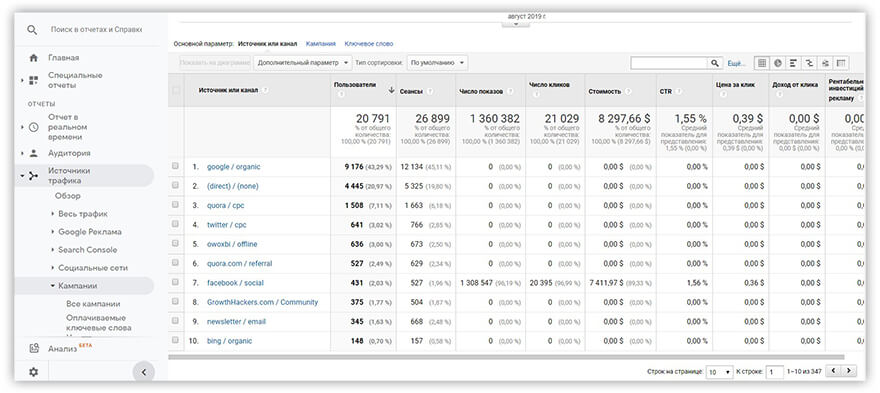Switch to performance bar view icon
Screen dimensions: 880x393
coord(793,63)
